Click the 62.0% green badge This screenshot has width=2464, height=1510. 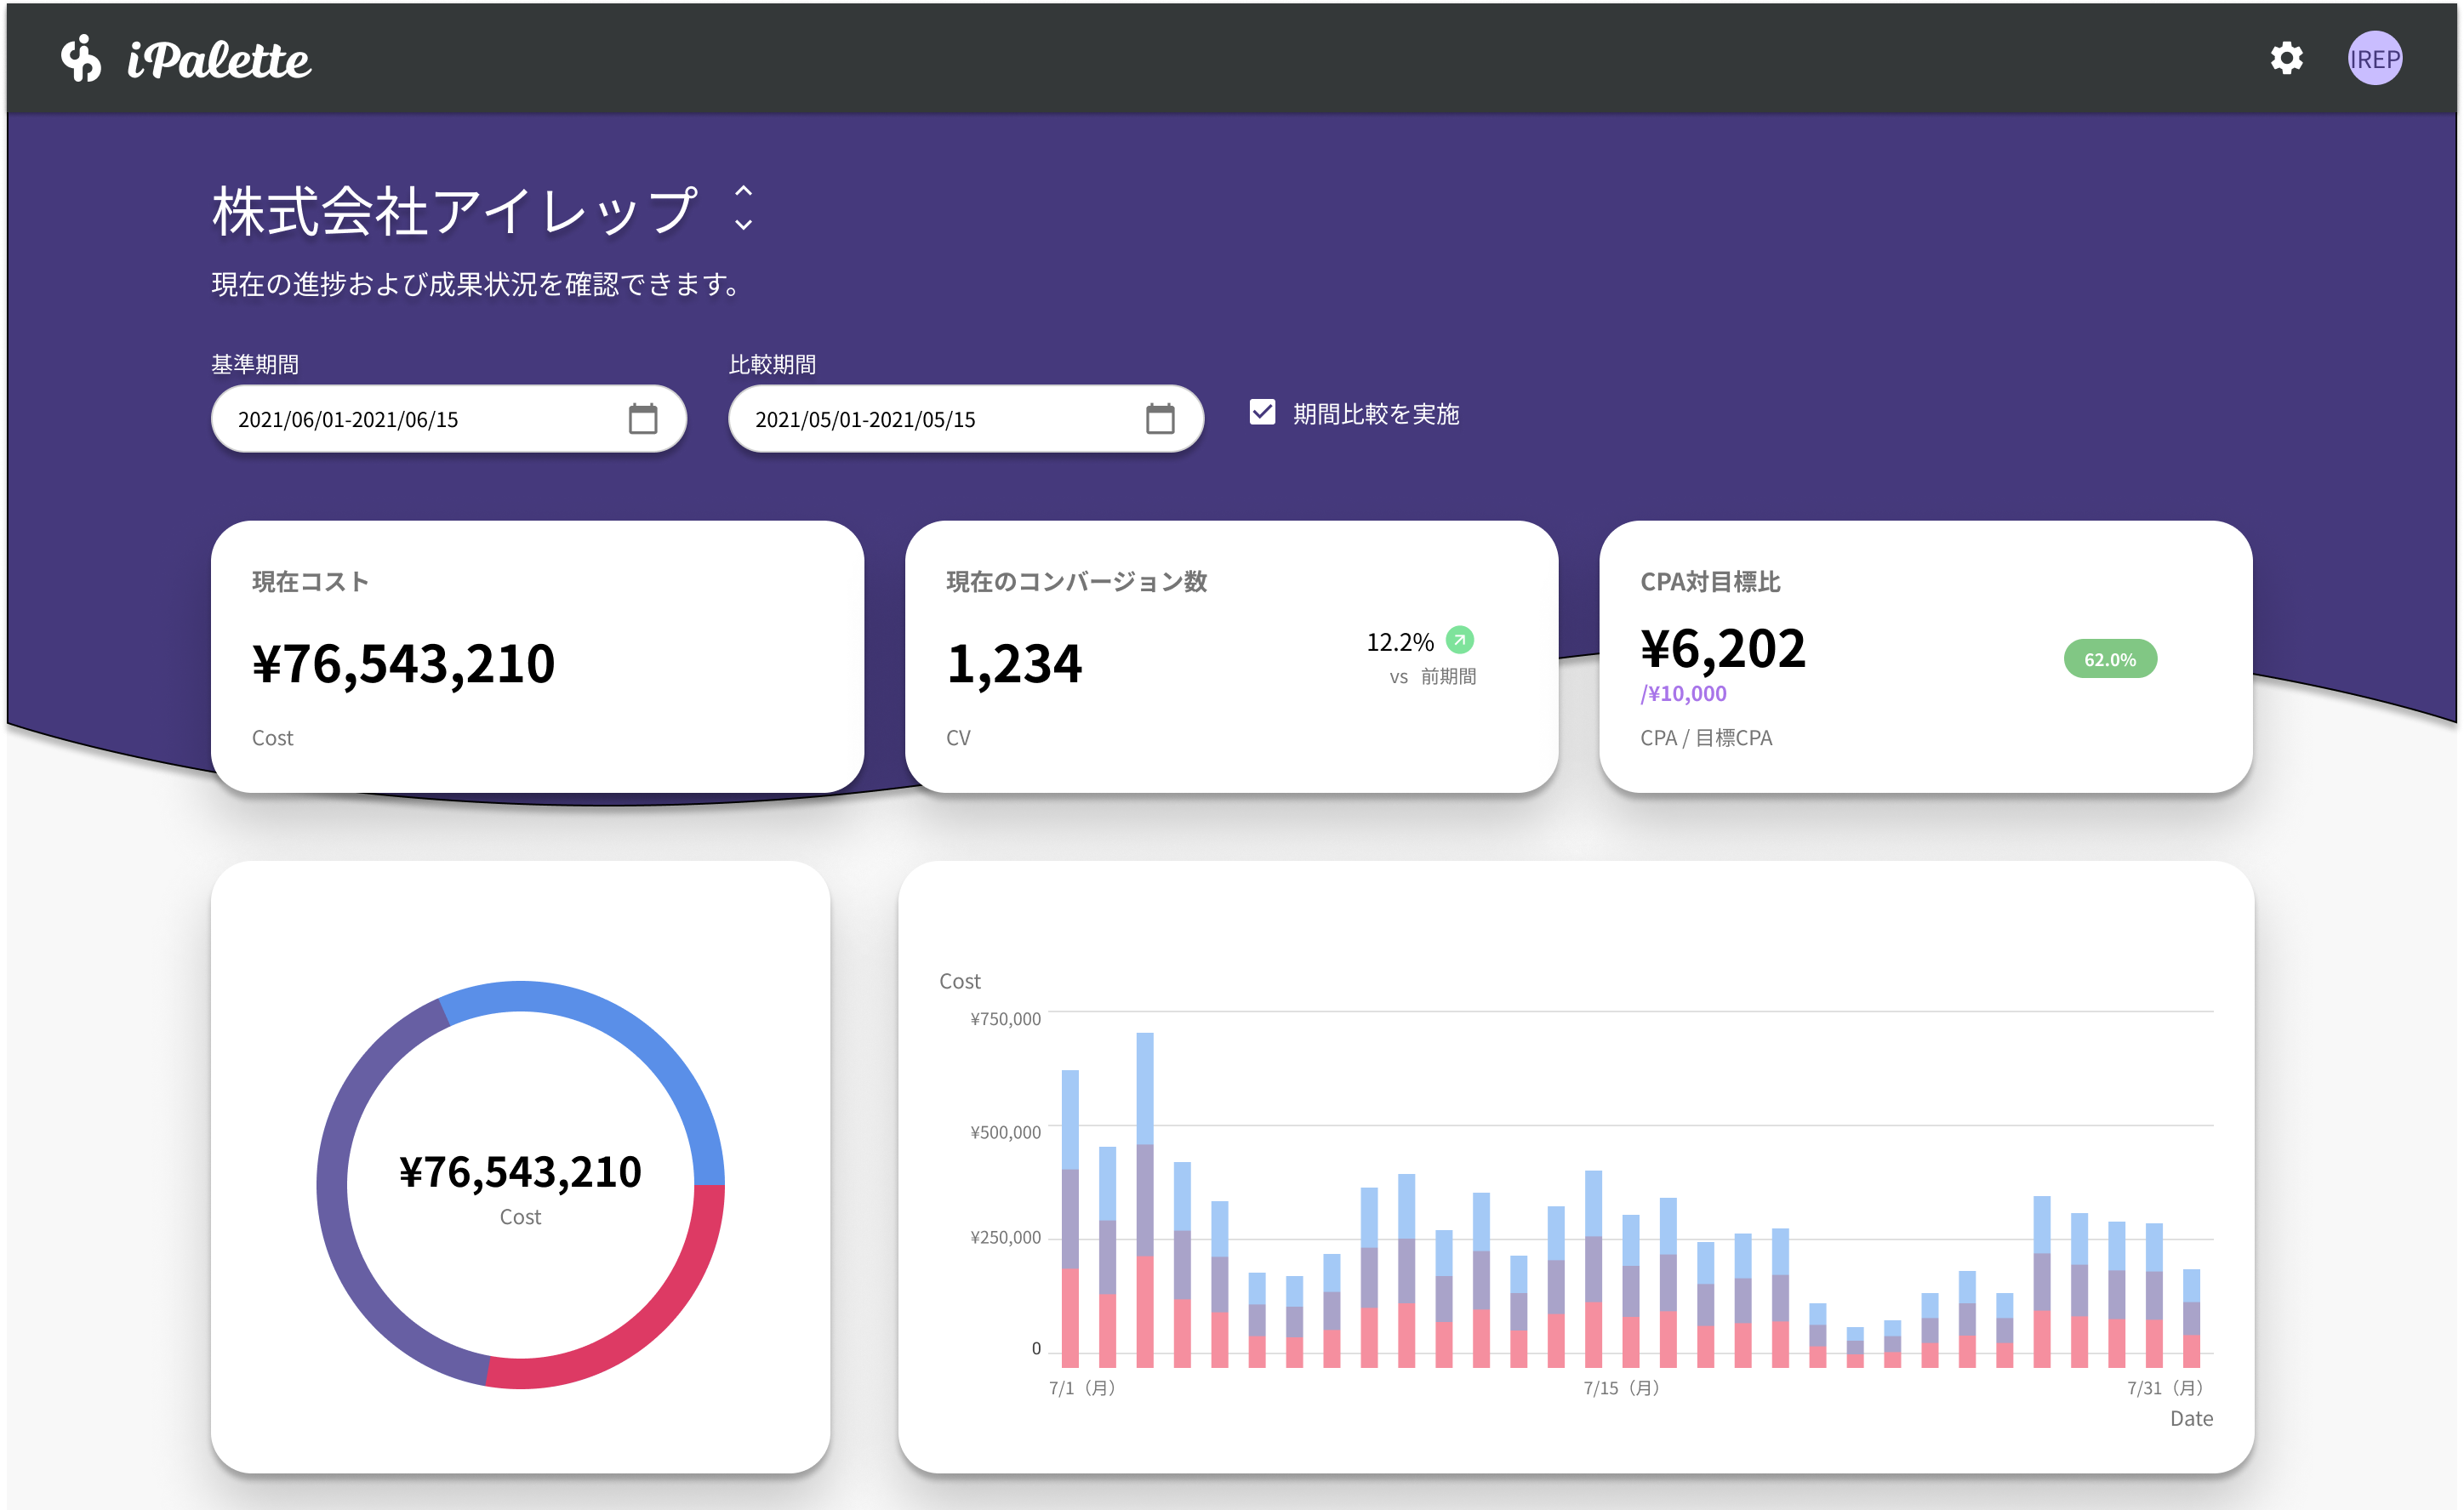pyautogui.click(x=2110, y=659)
